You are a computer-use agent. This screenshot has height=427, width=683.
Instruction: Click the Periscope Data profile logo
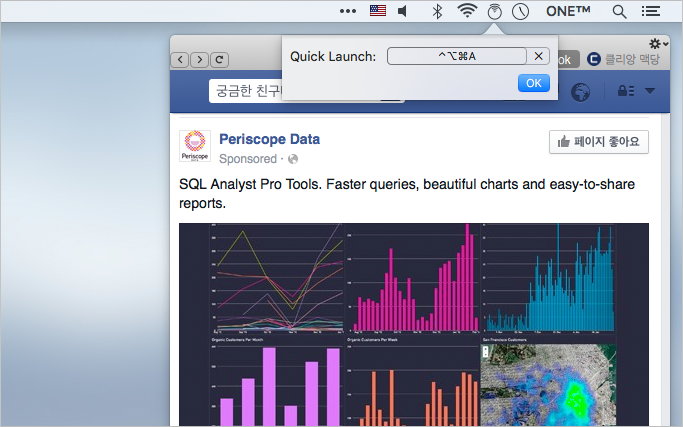click(195, 146)
